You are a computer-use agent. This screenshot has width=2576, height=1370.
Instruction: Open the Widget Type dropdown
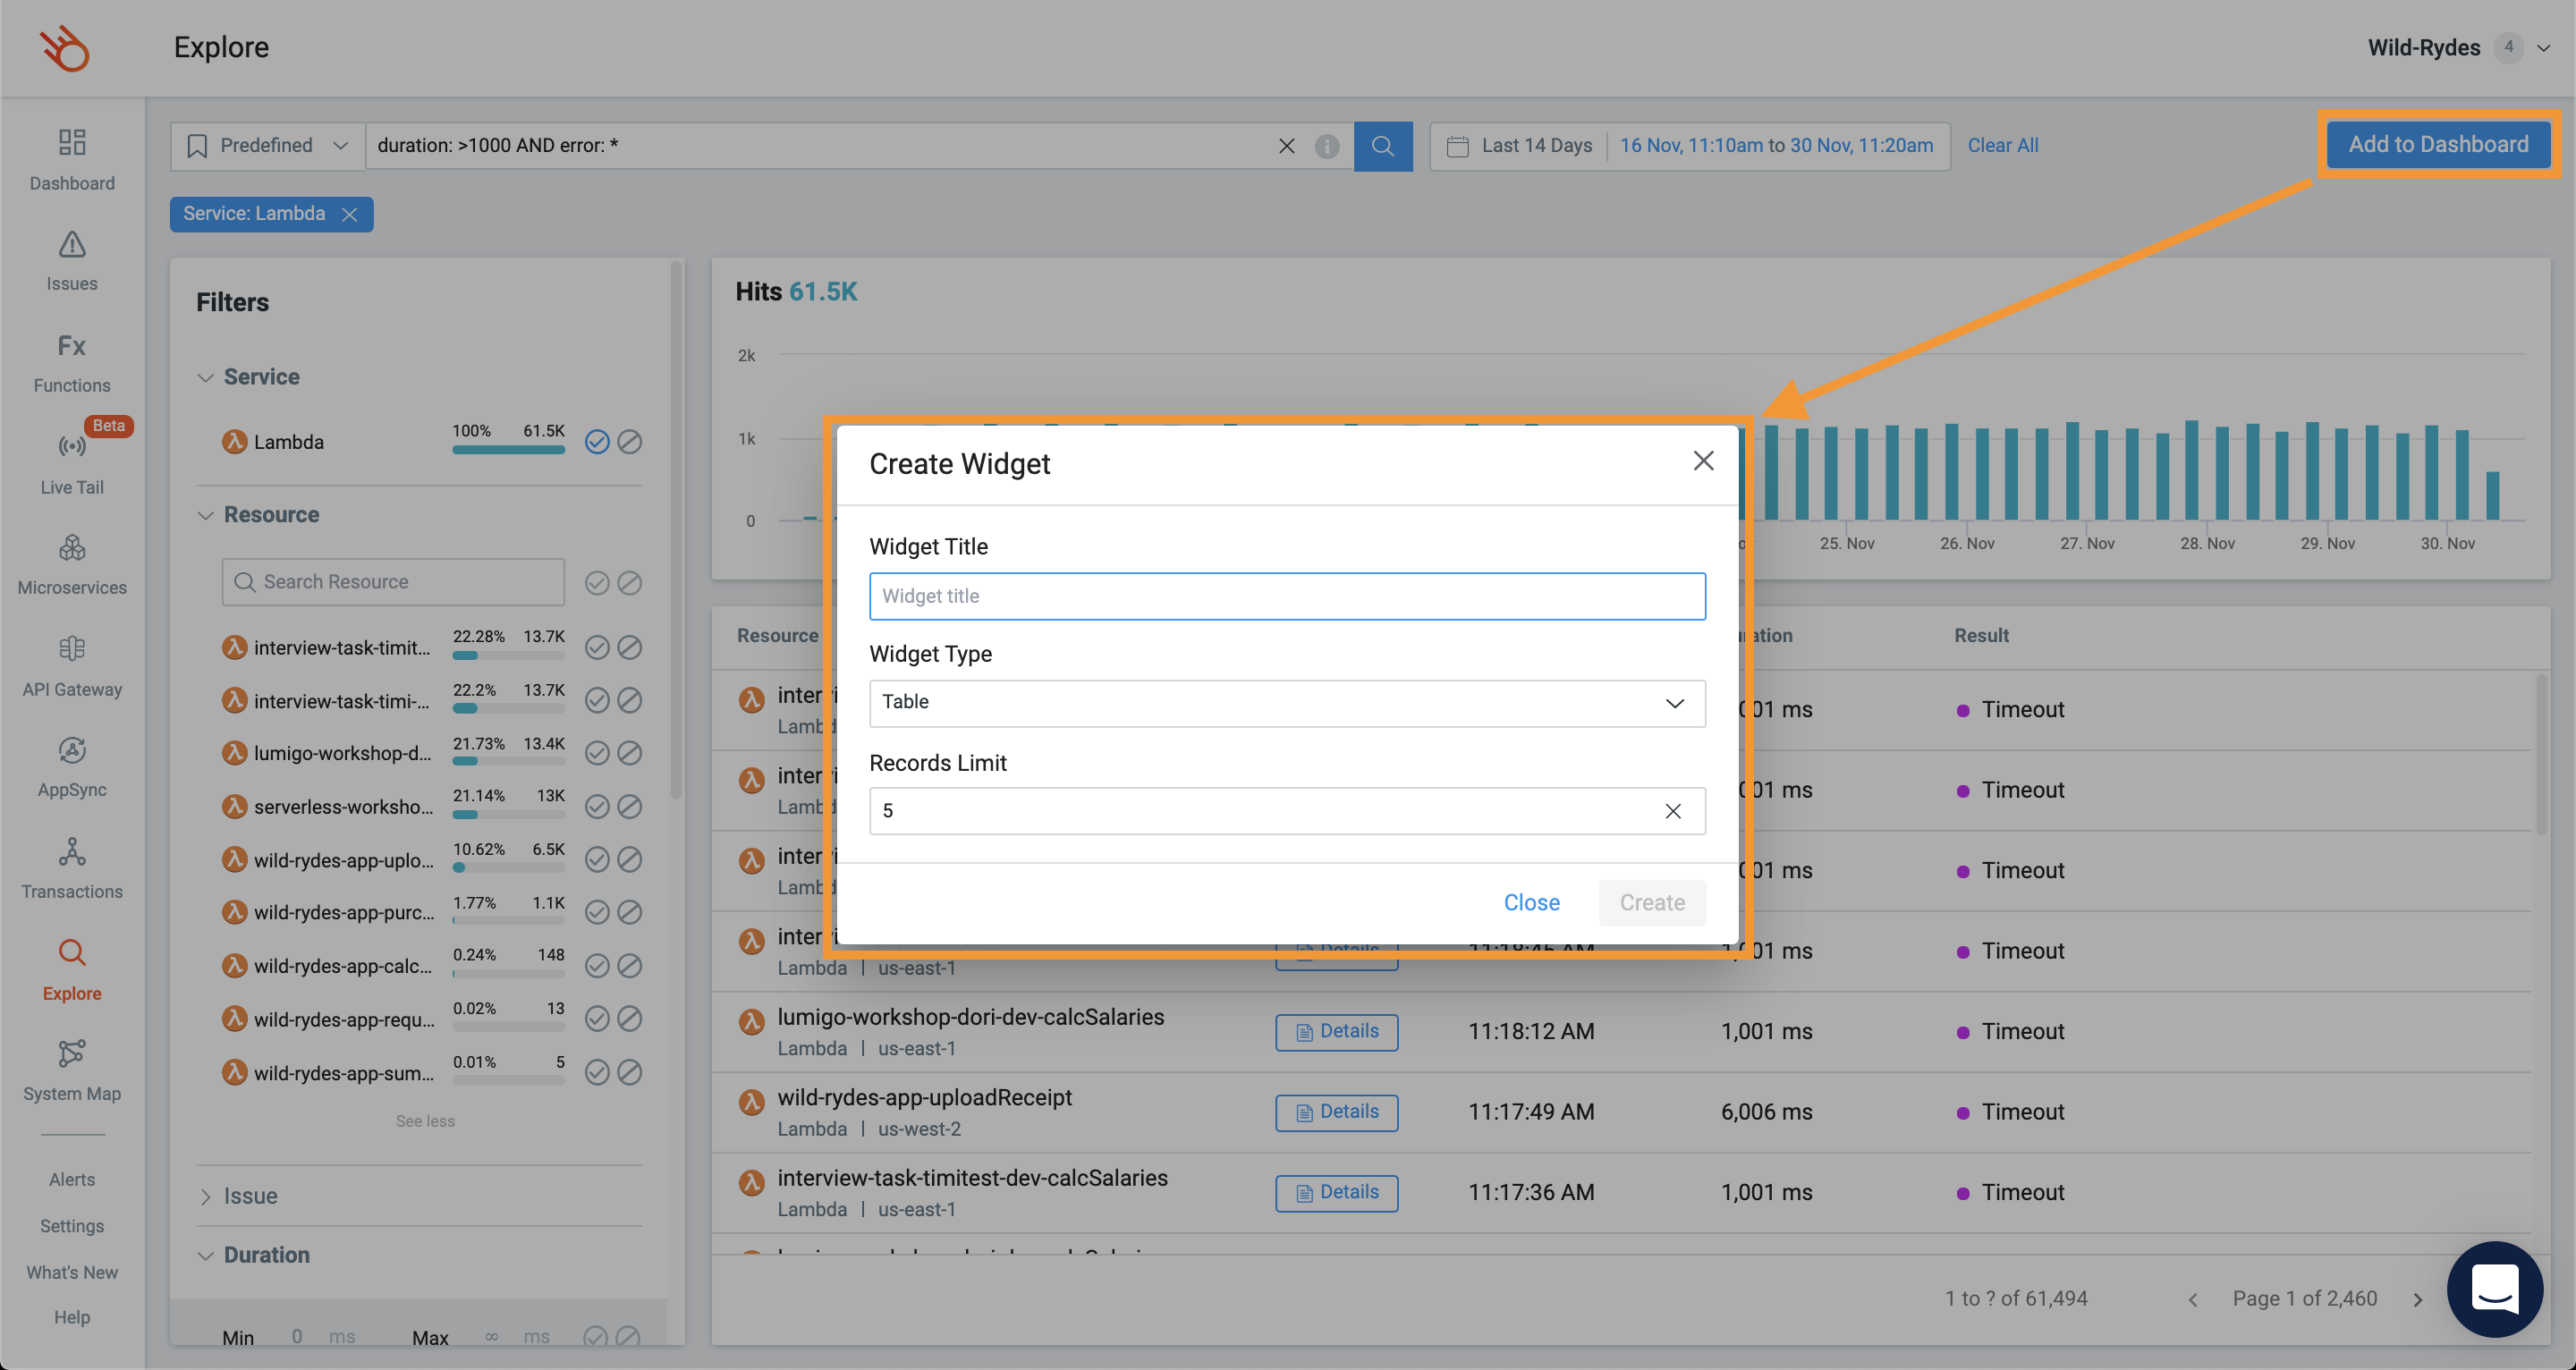coord(1286,703)
